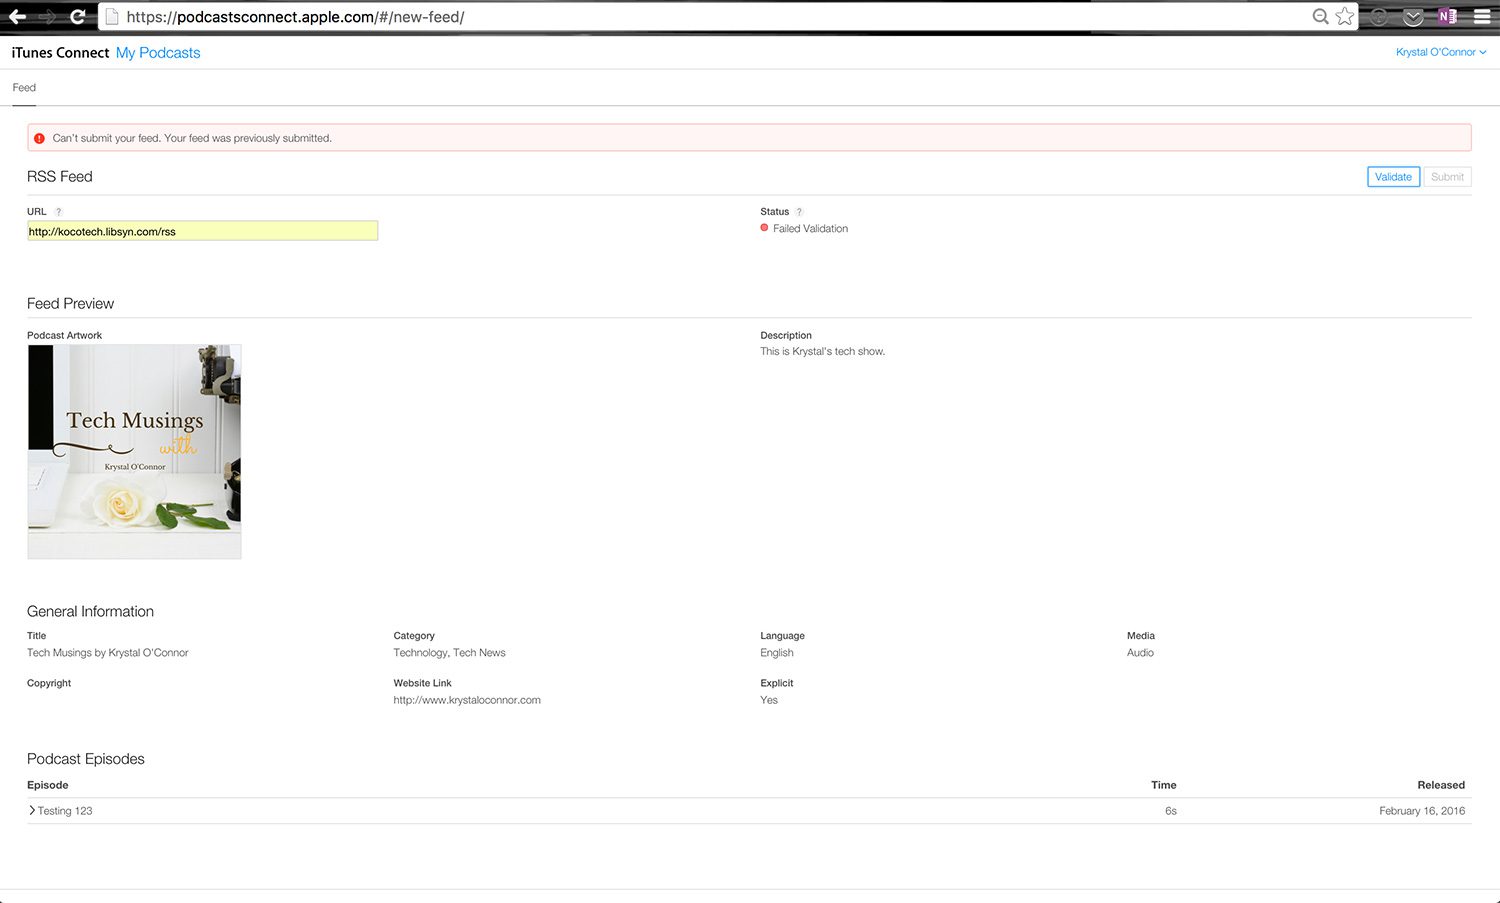
Task: Click the release date 'February 16, 2016'
Action: pos(1422,811)
